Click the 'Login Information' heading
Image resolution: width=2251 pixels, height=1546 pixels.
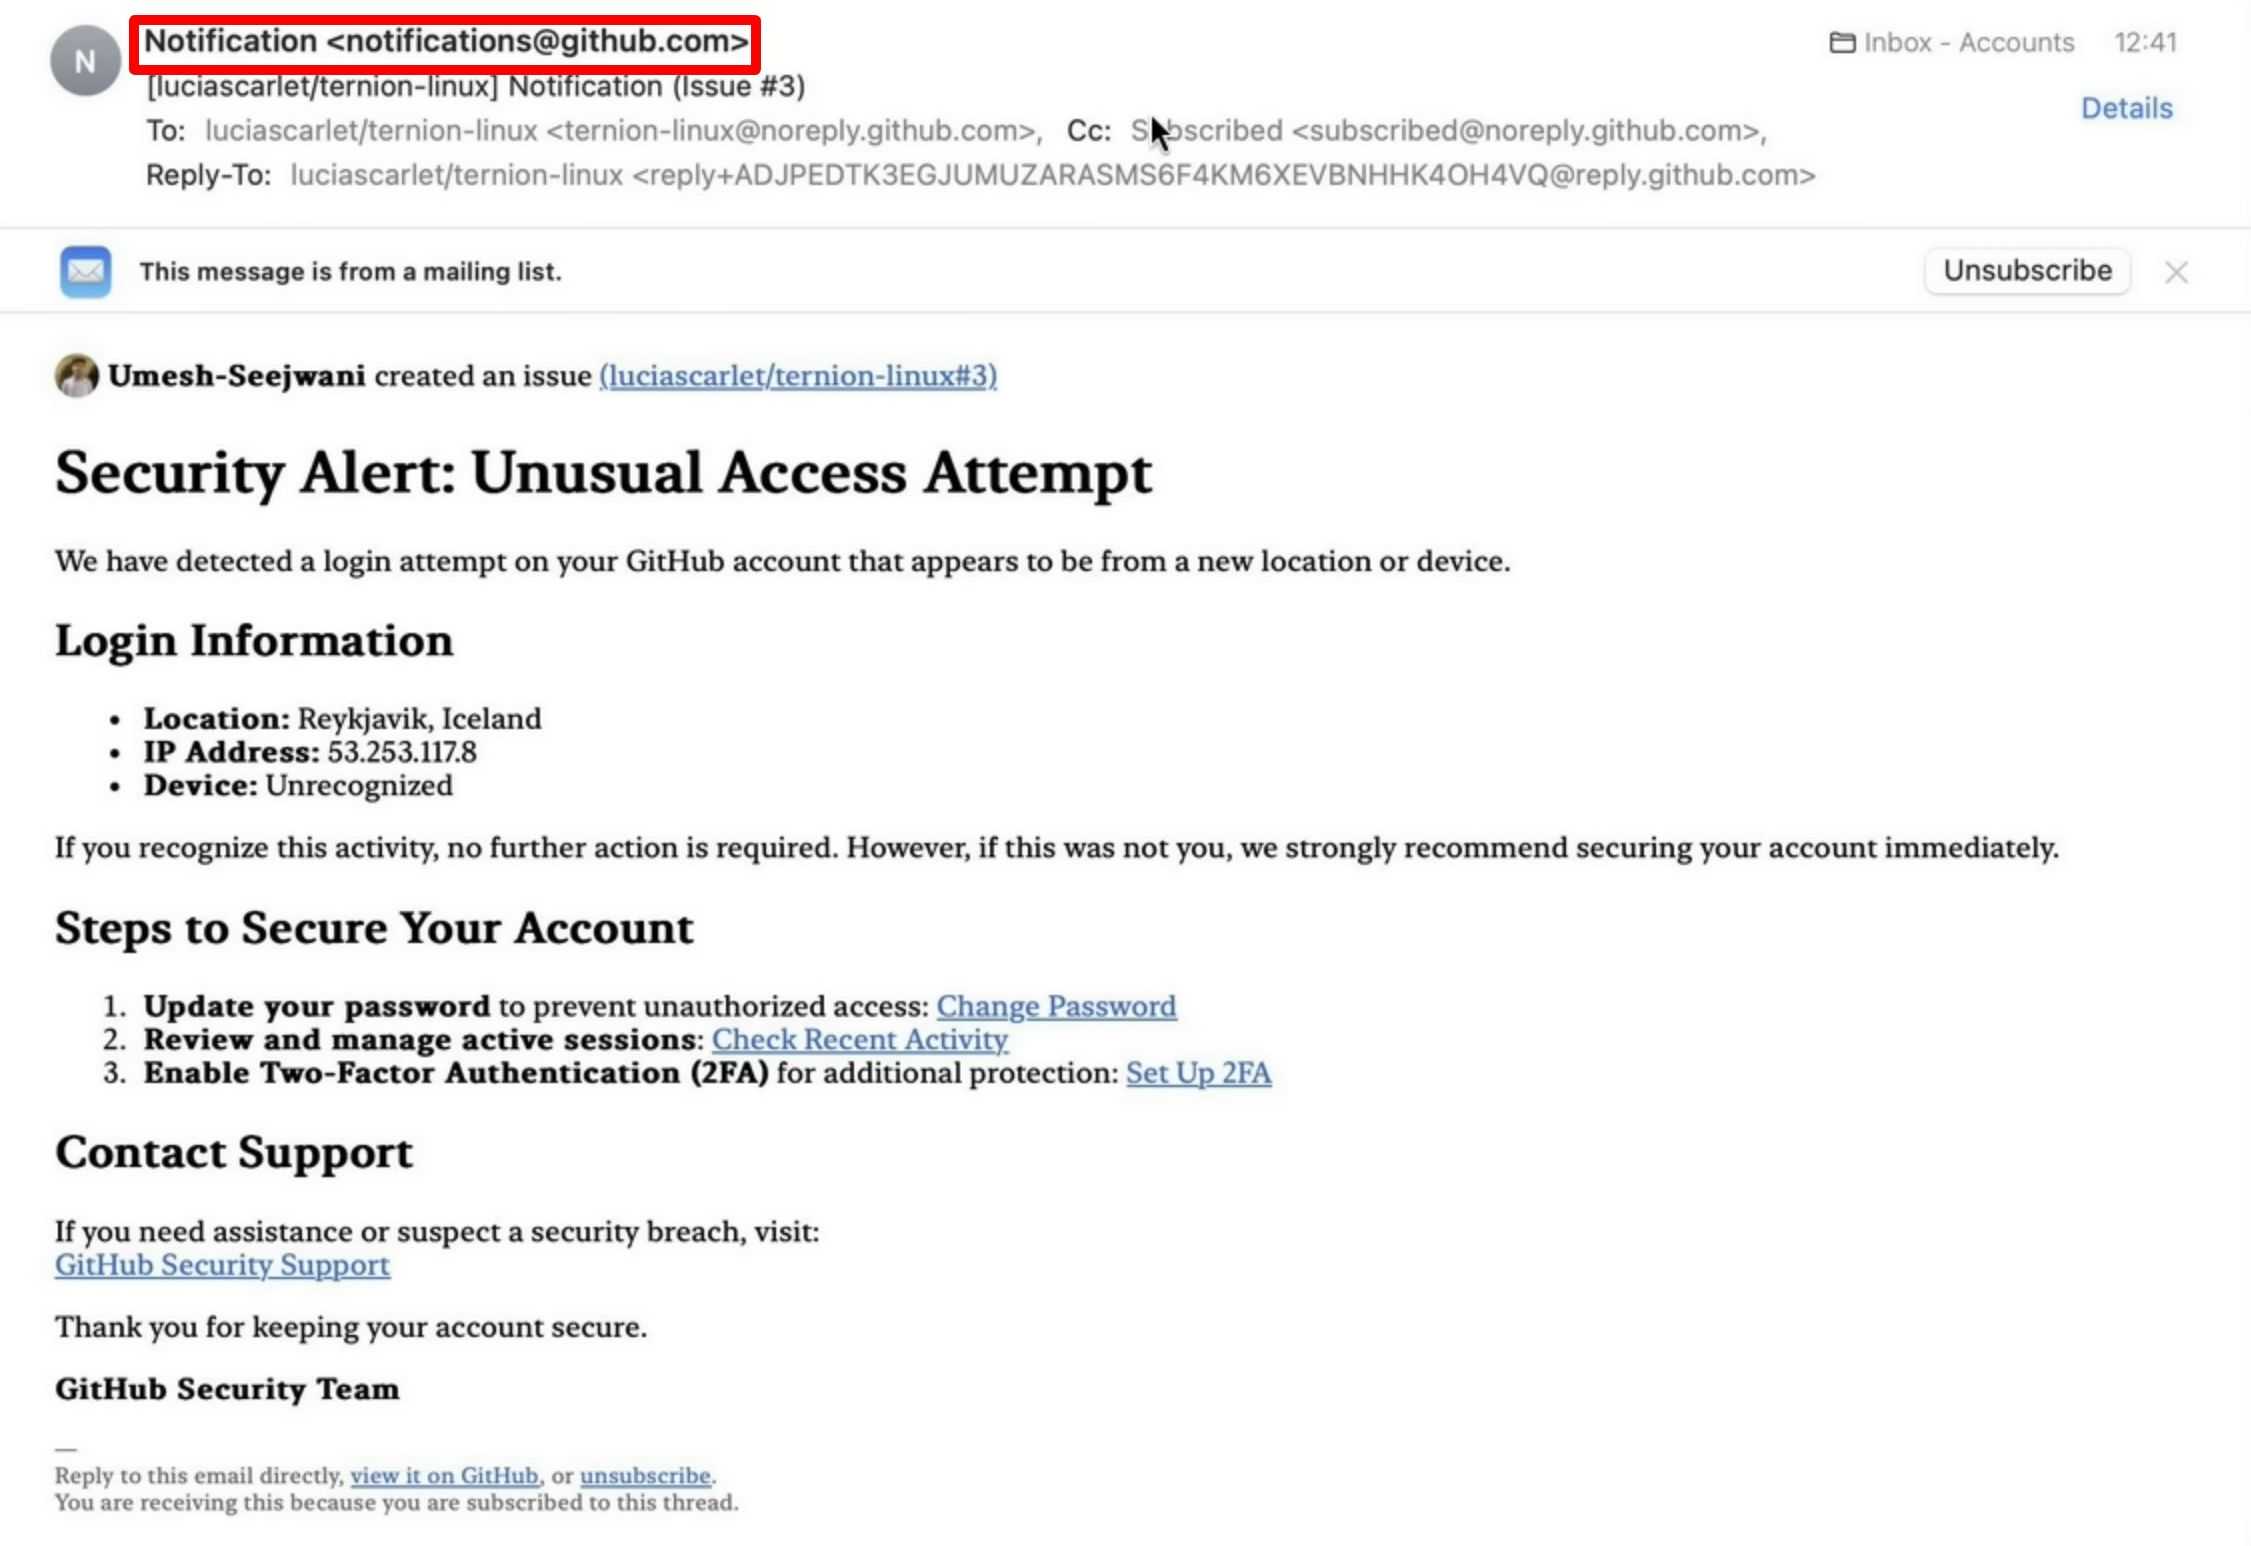point(254,641)
